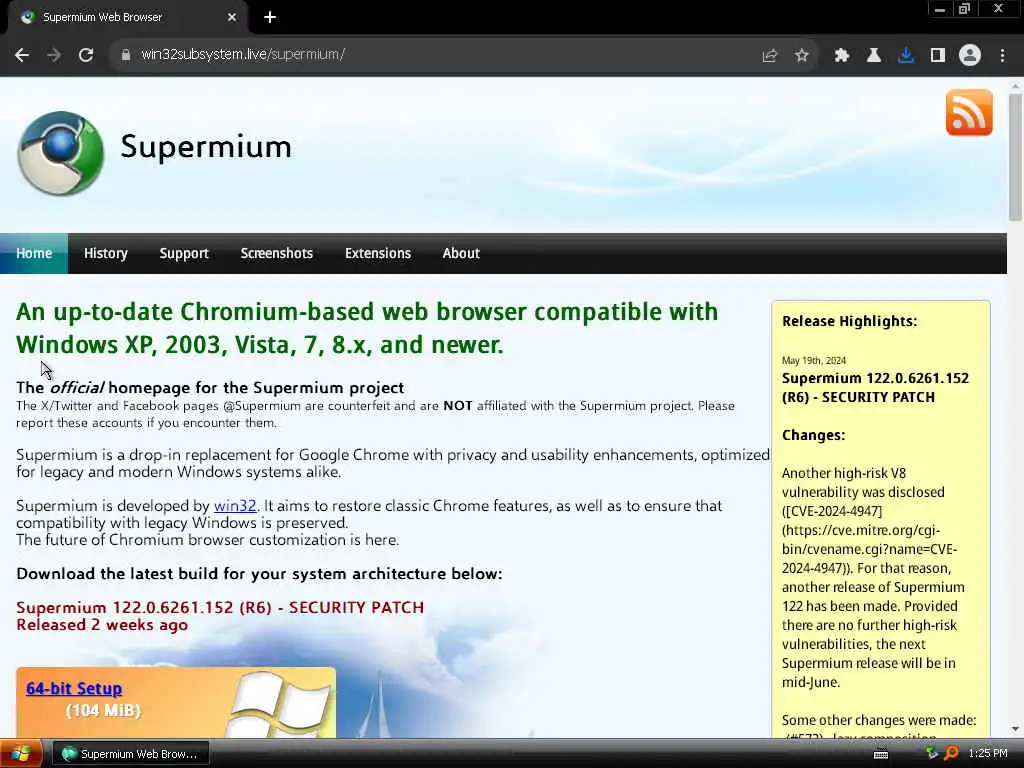Open the History navigation item
1024x768 pixels.
(106, 253)
